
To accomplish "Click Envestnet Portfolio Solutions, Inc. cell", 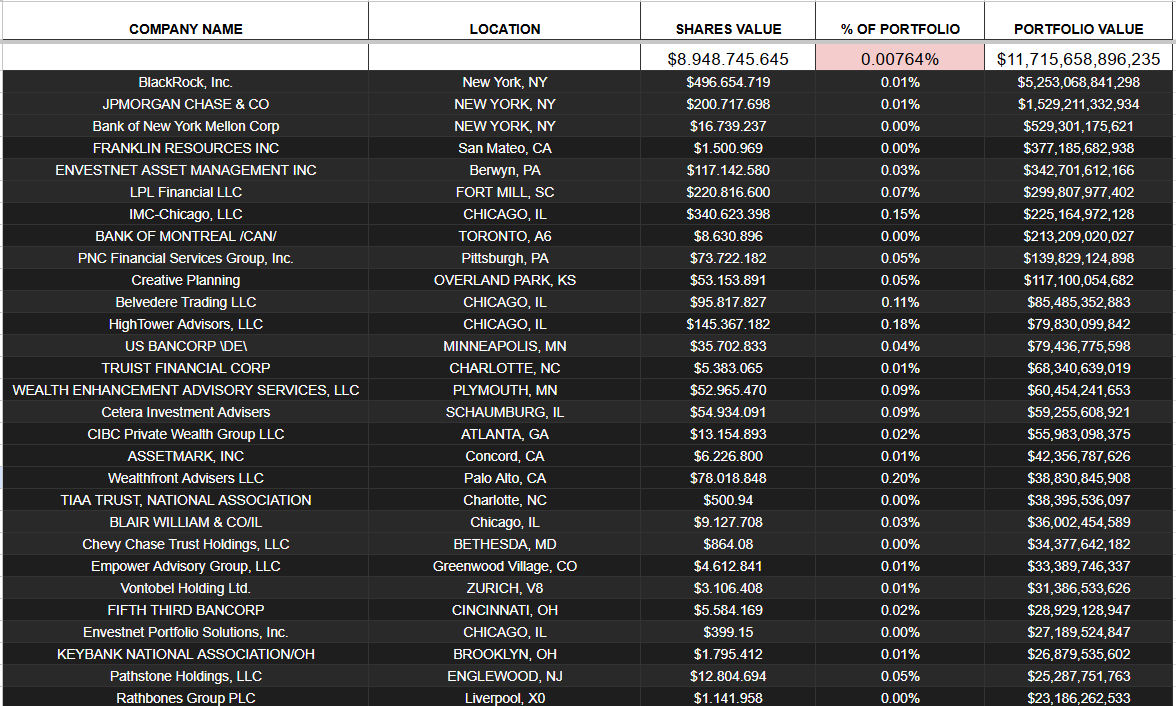I will [185, 632].
